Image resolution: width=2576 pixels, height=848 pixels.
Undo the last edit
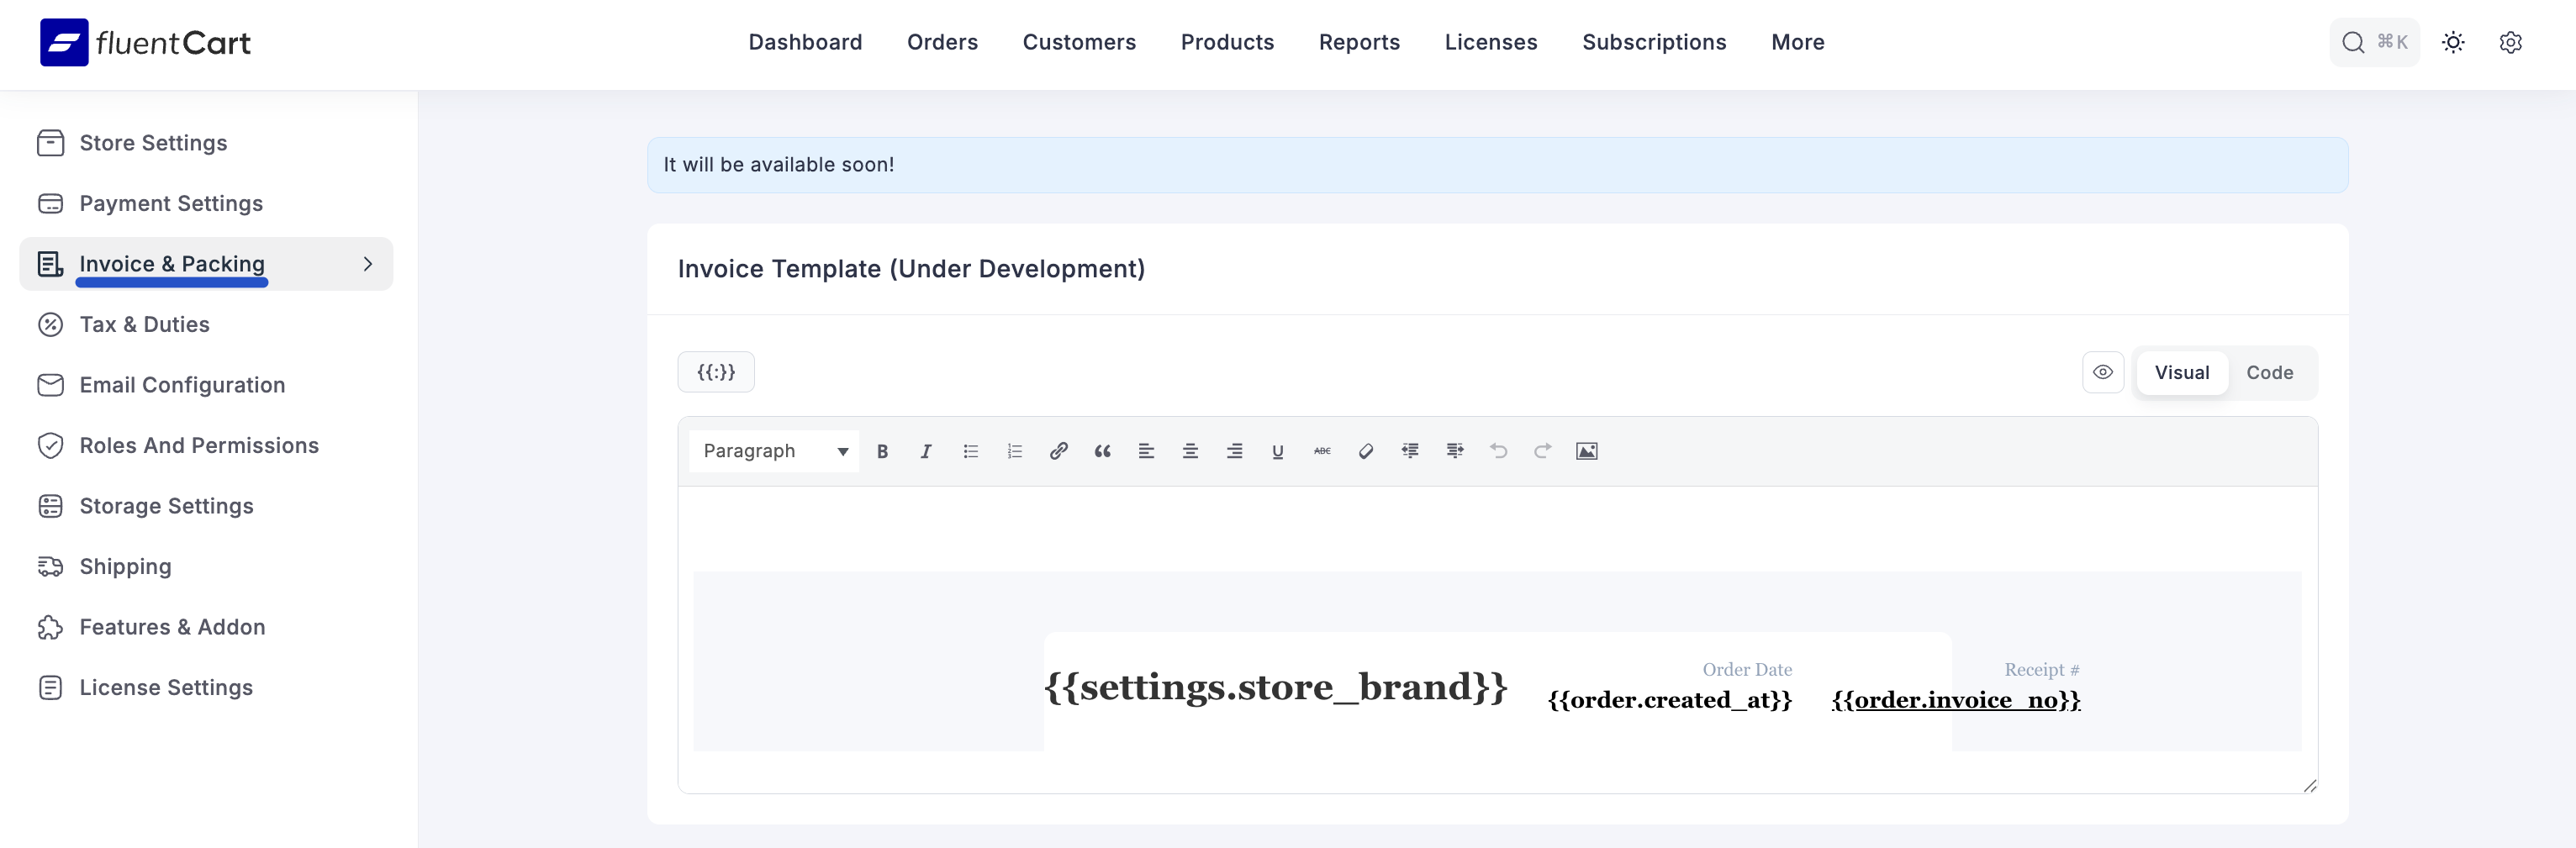click(1499, 451)
